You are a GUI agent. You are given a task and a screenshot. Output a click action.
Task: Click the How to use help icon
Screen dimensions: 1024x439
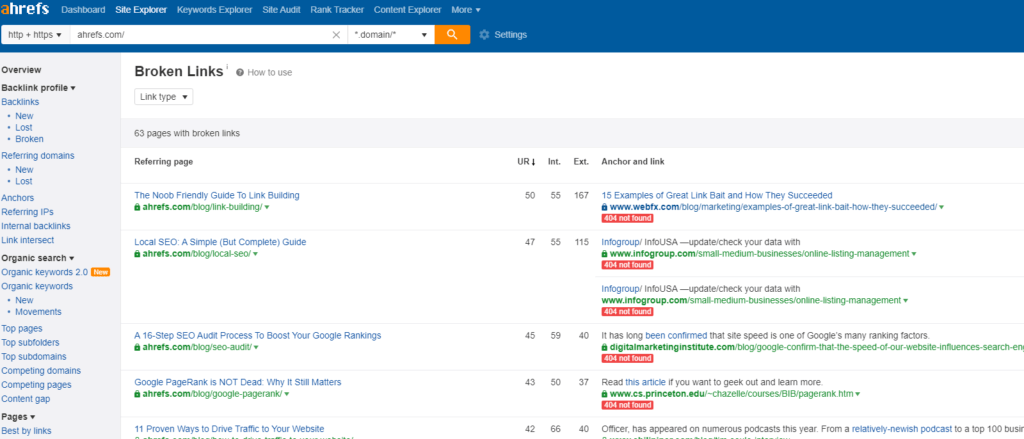coord(240,73)
